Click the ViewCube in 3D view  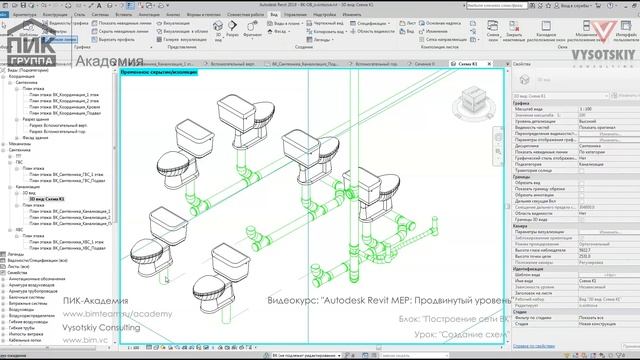click(x=473, y=99)
